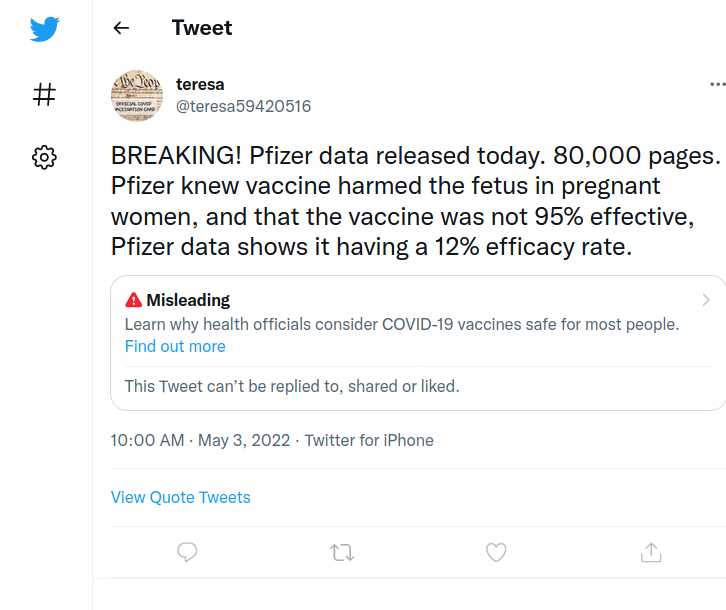Open View Quote Tweets

[x=181, y=497]
